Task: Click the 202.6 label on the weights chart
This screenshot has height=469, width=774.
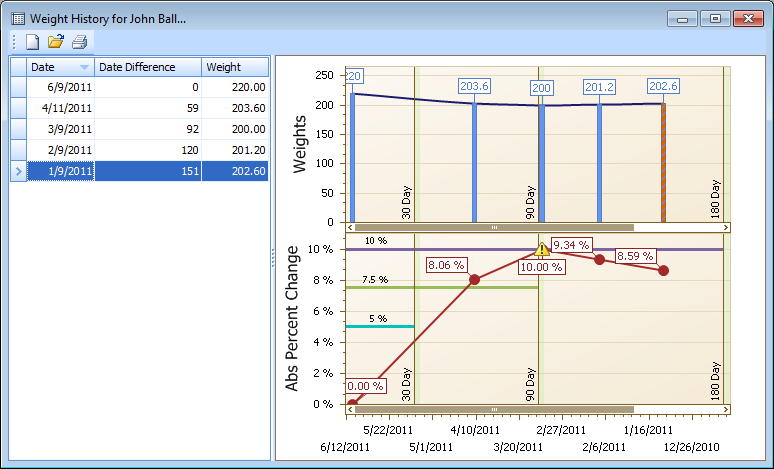Action: [x=663, y=86]
